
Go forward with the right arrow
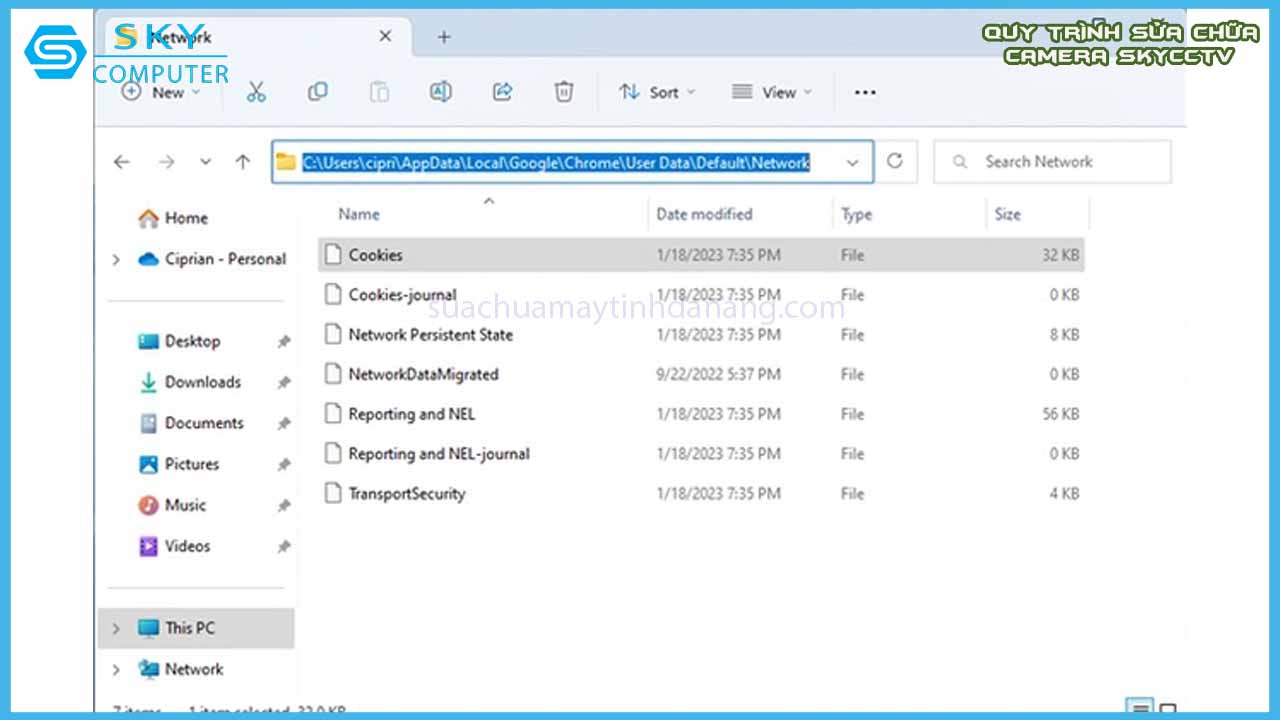(x=166, y=162)
